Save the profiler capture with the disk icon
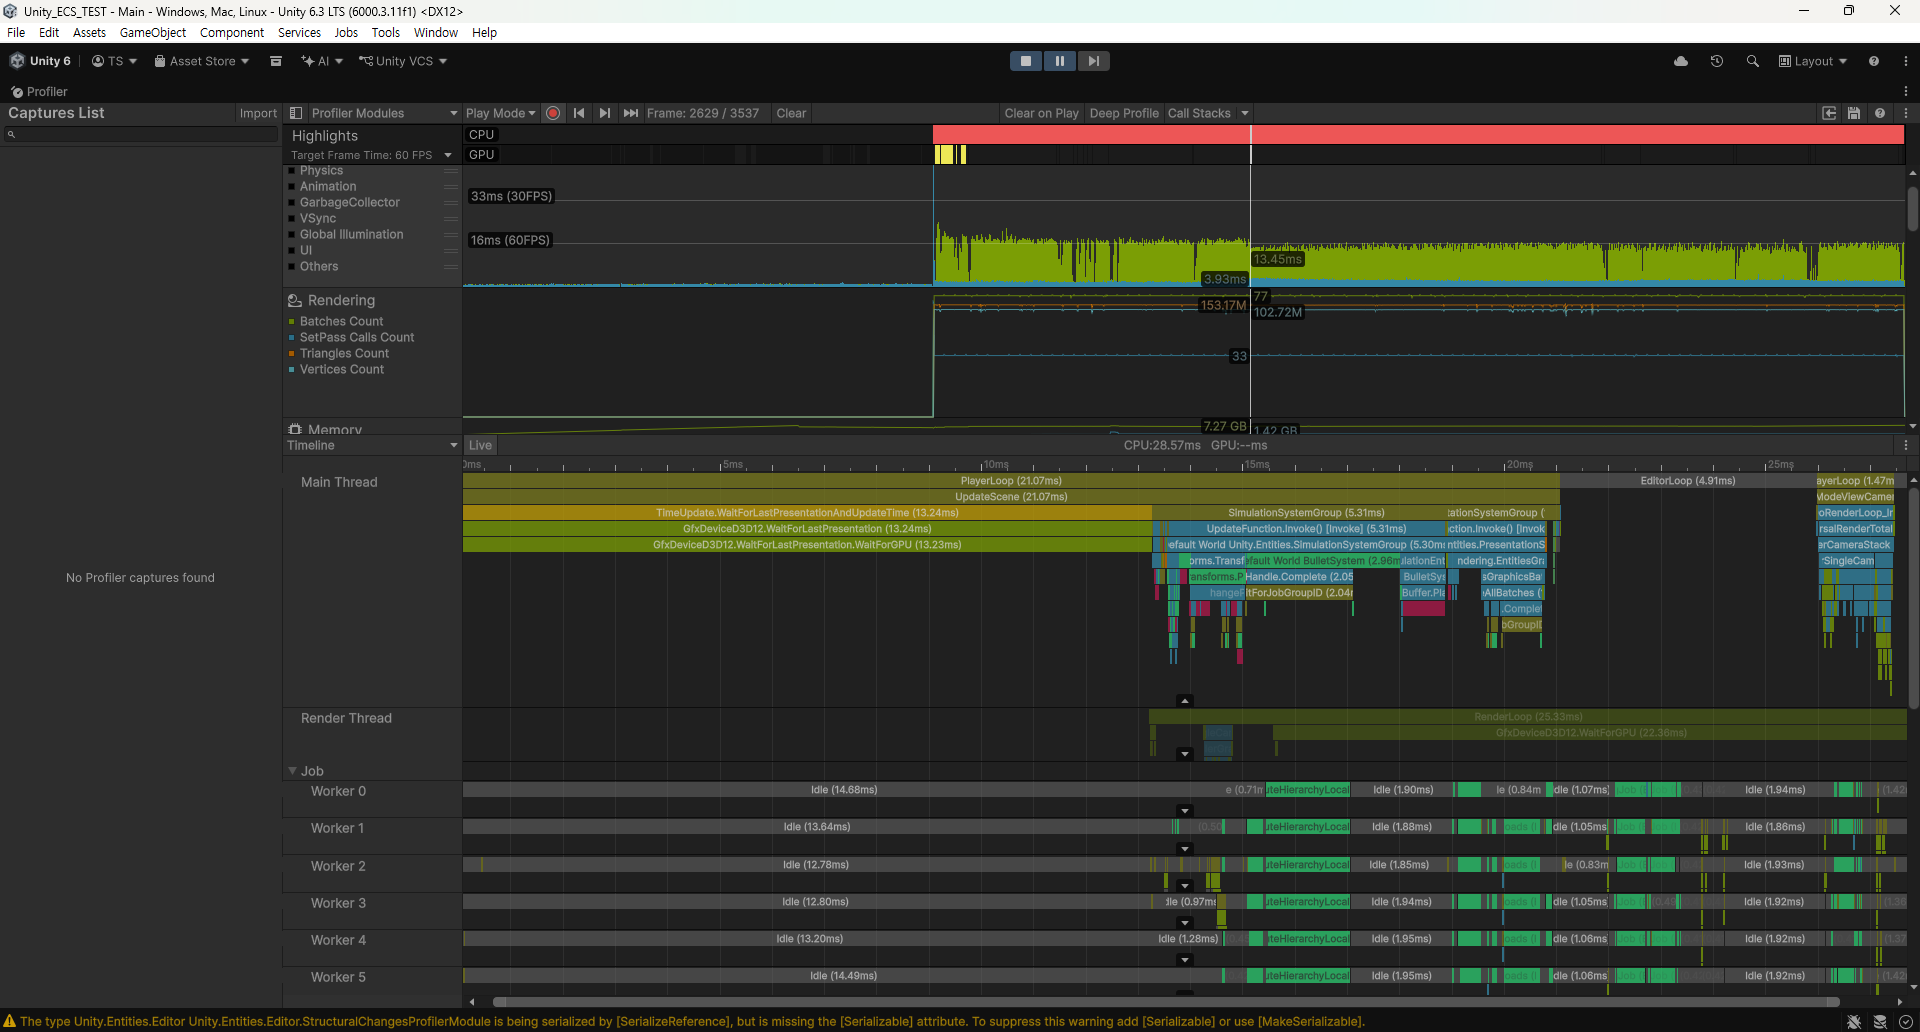 (x=1854, y=113)
